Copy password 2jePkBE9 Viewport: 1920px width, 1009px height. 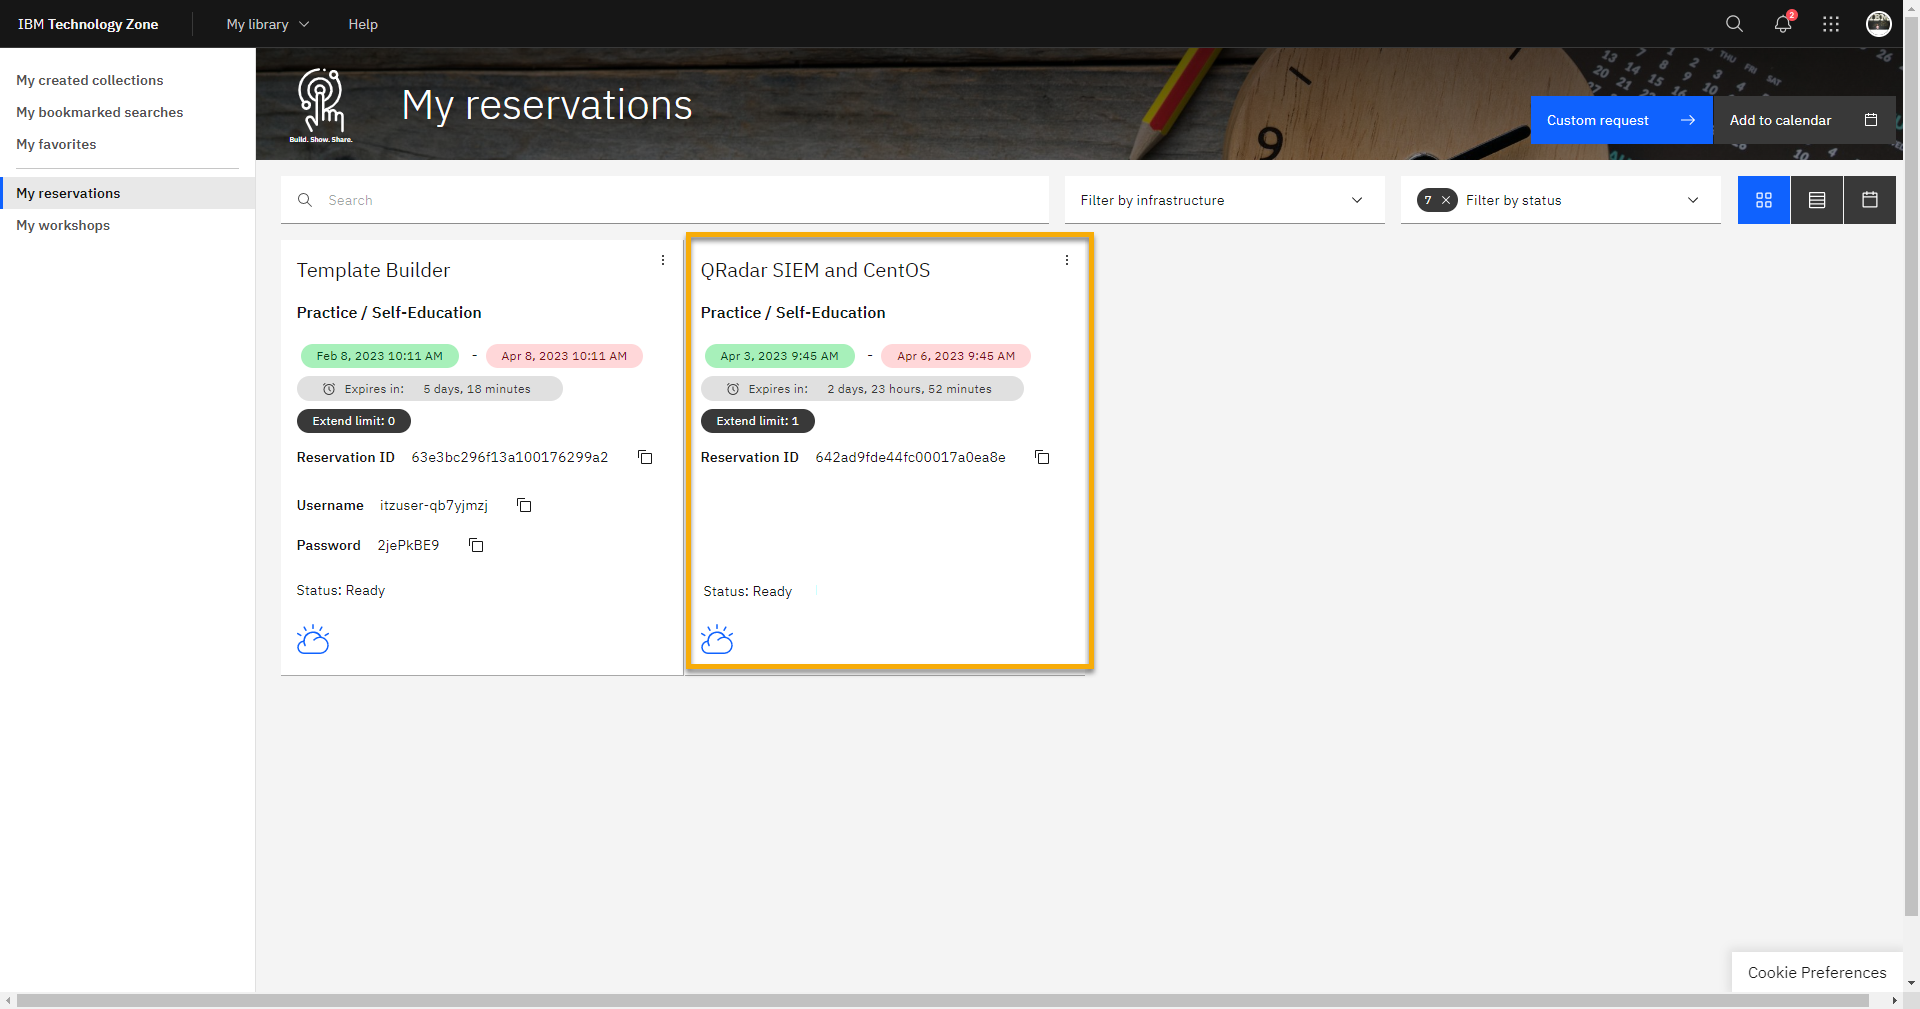point(476,545)
